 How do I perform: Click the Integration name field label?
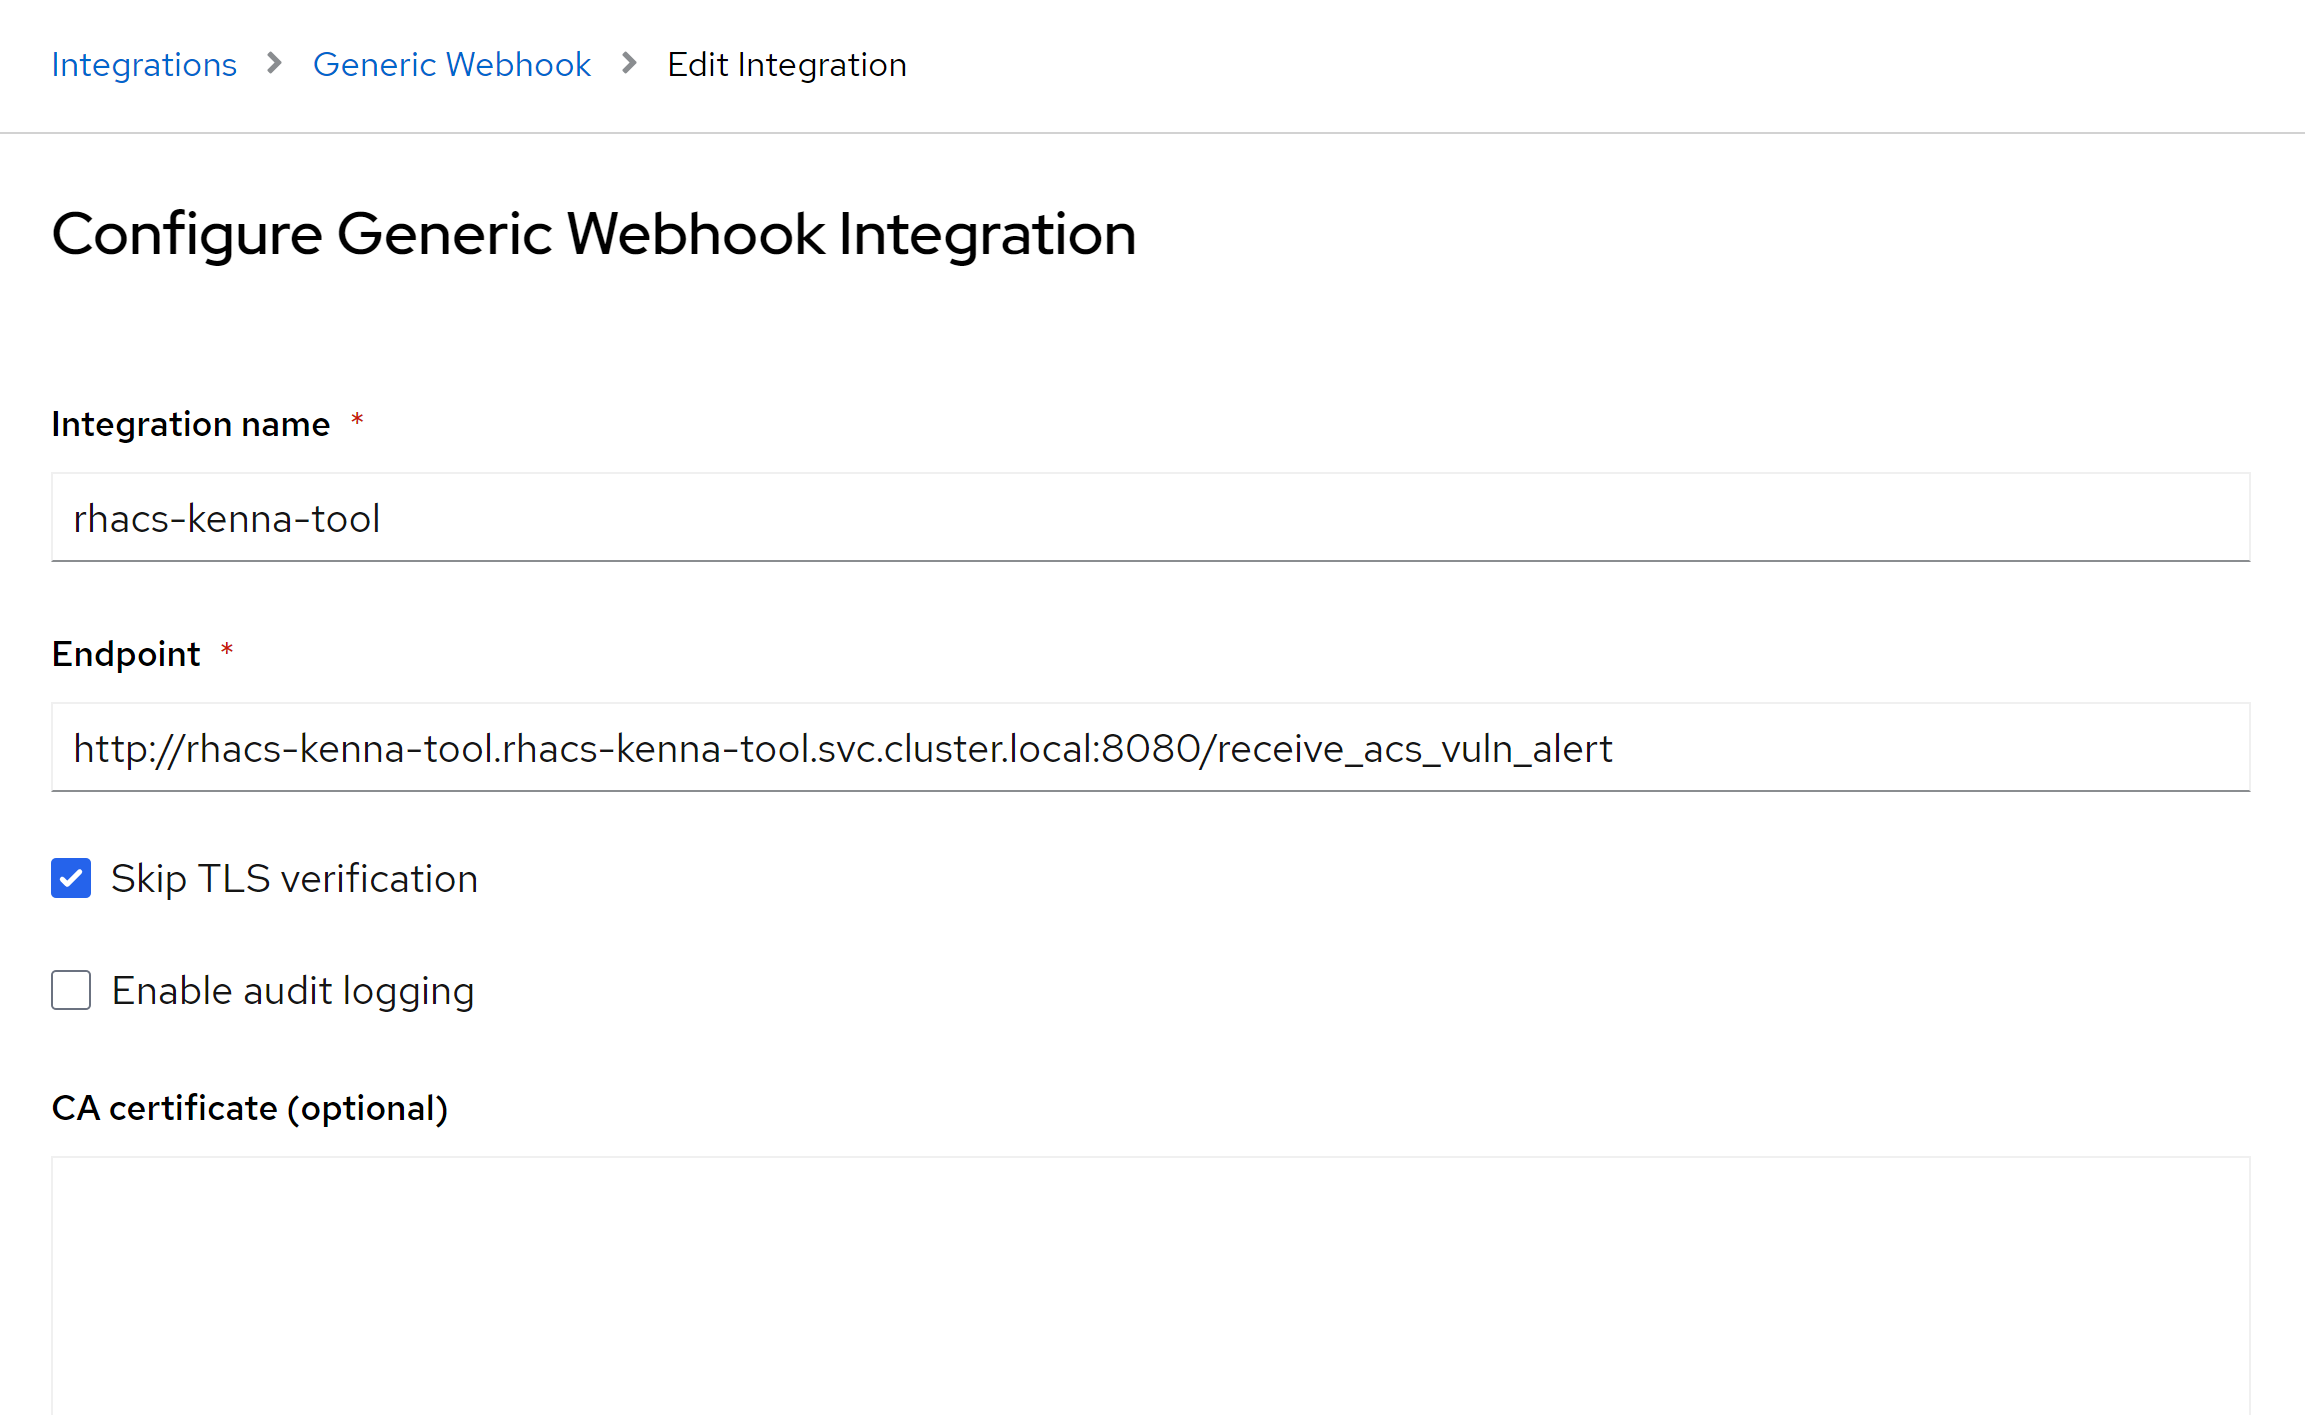click(190, 424)
